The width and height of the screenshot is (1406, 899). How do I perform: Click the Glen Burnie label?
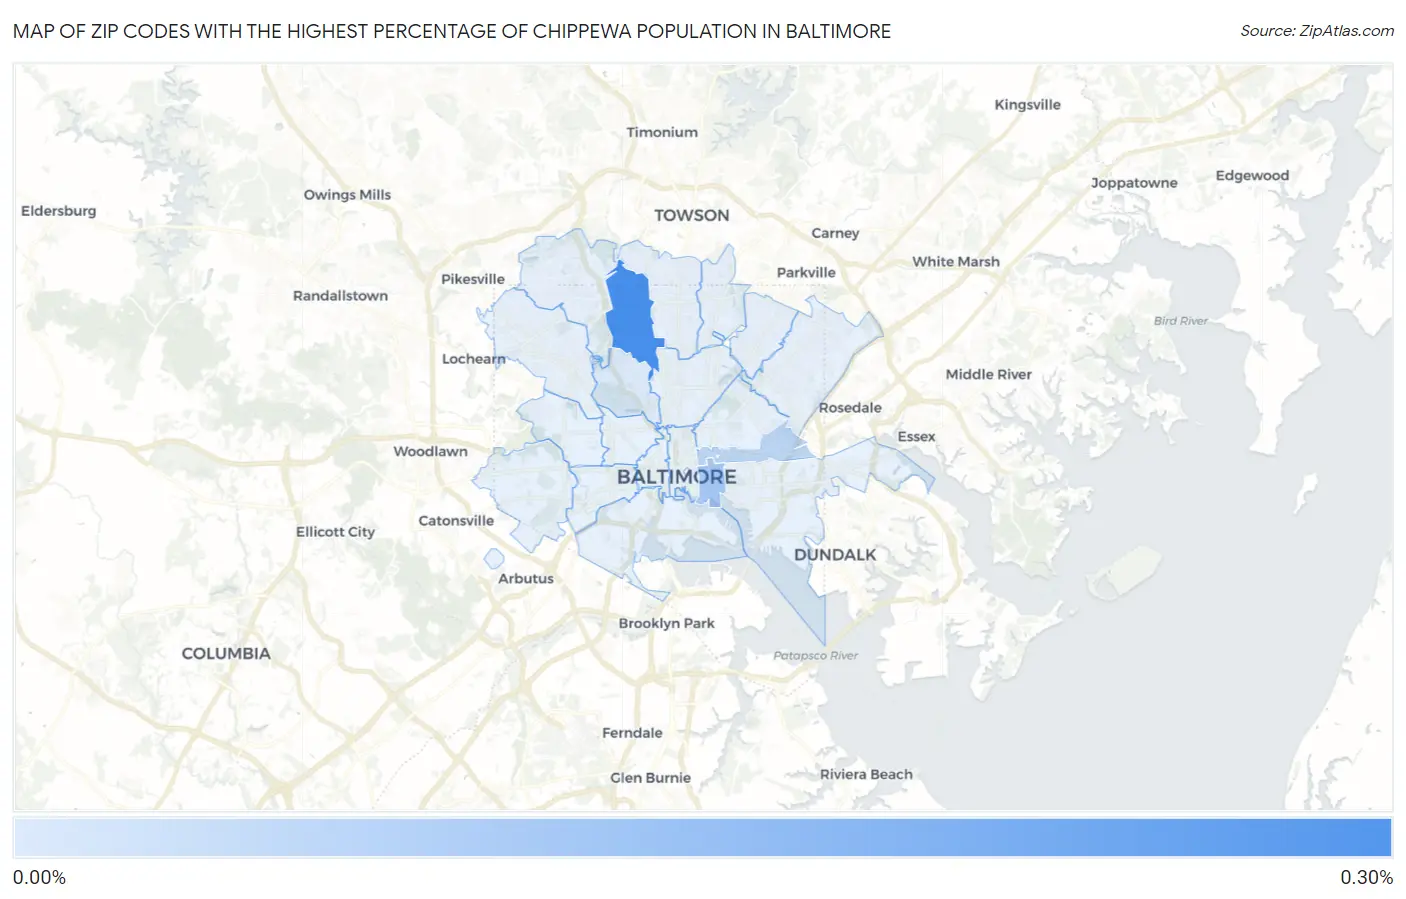point(650,778)
